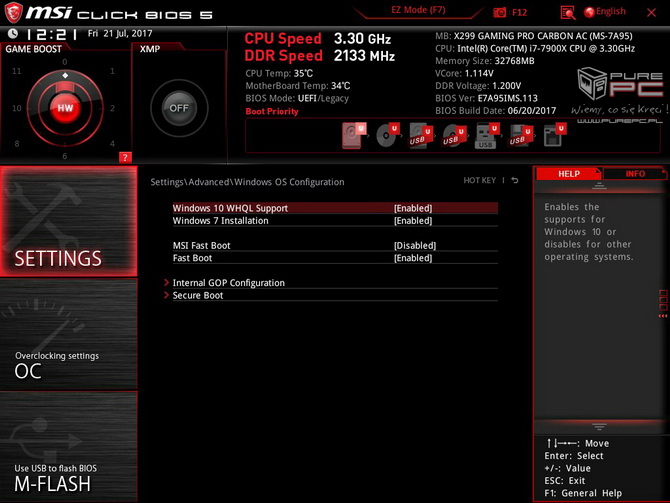Click the Boot Priority label

[272, 111]
